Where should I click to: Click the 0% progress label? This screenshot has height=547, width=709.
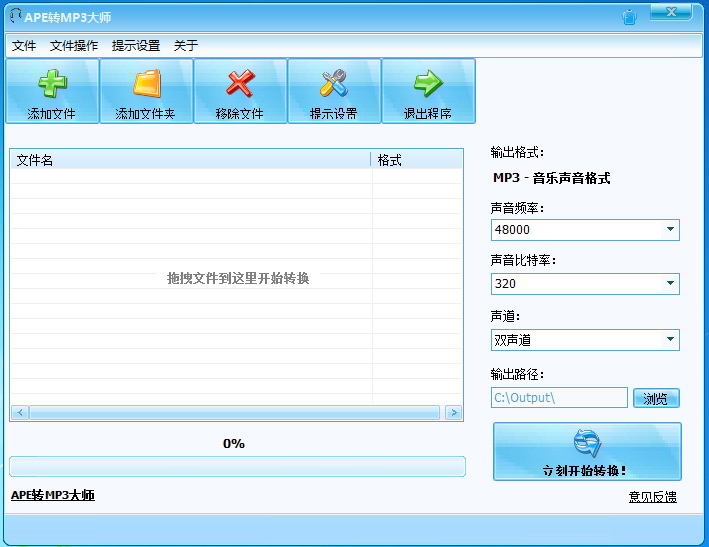click(x=234, y=444)
